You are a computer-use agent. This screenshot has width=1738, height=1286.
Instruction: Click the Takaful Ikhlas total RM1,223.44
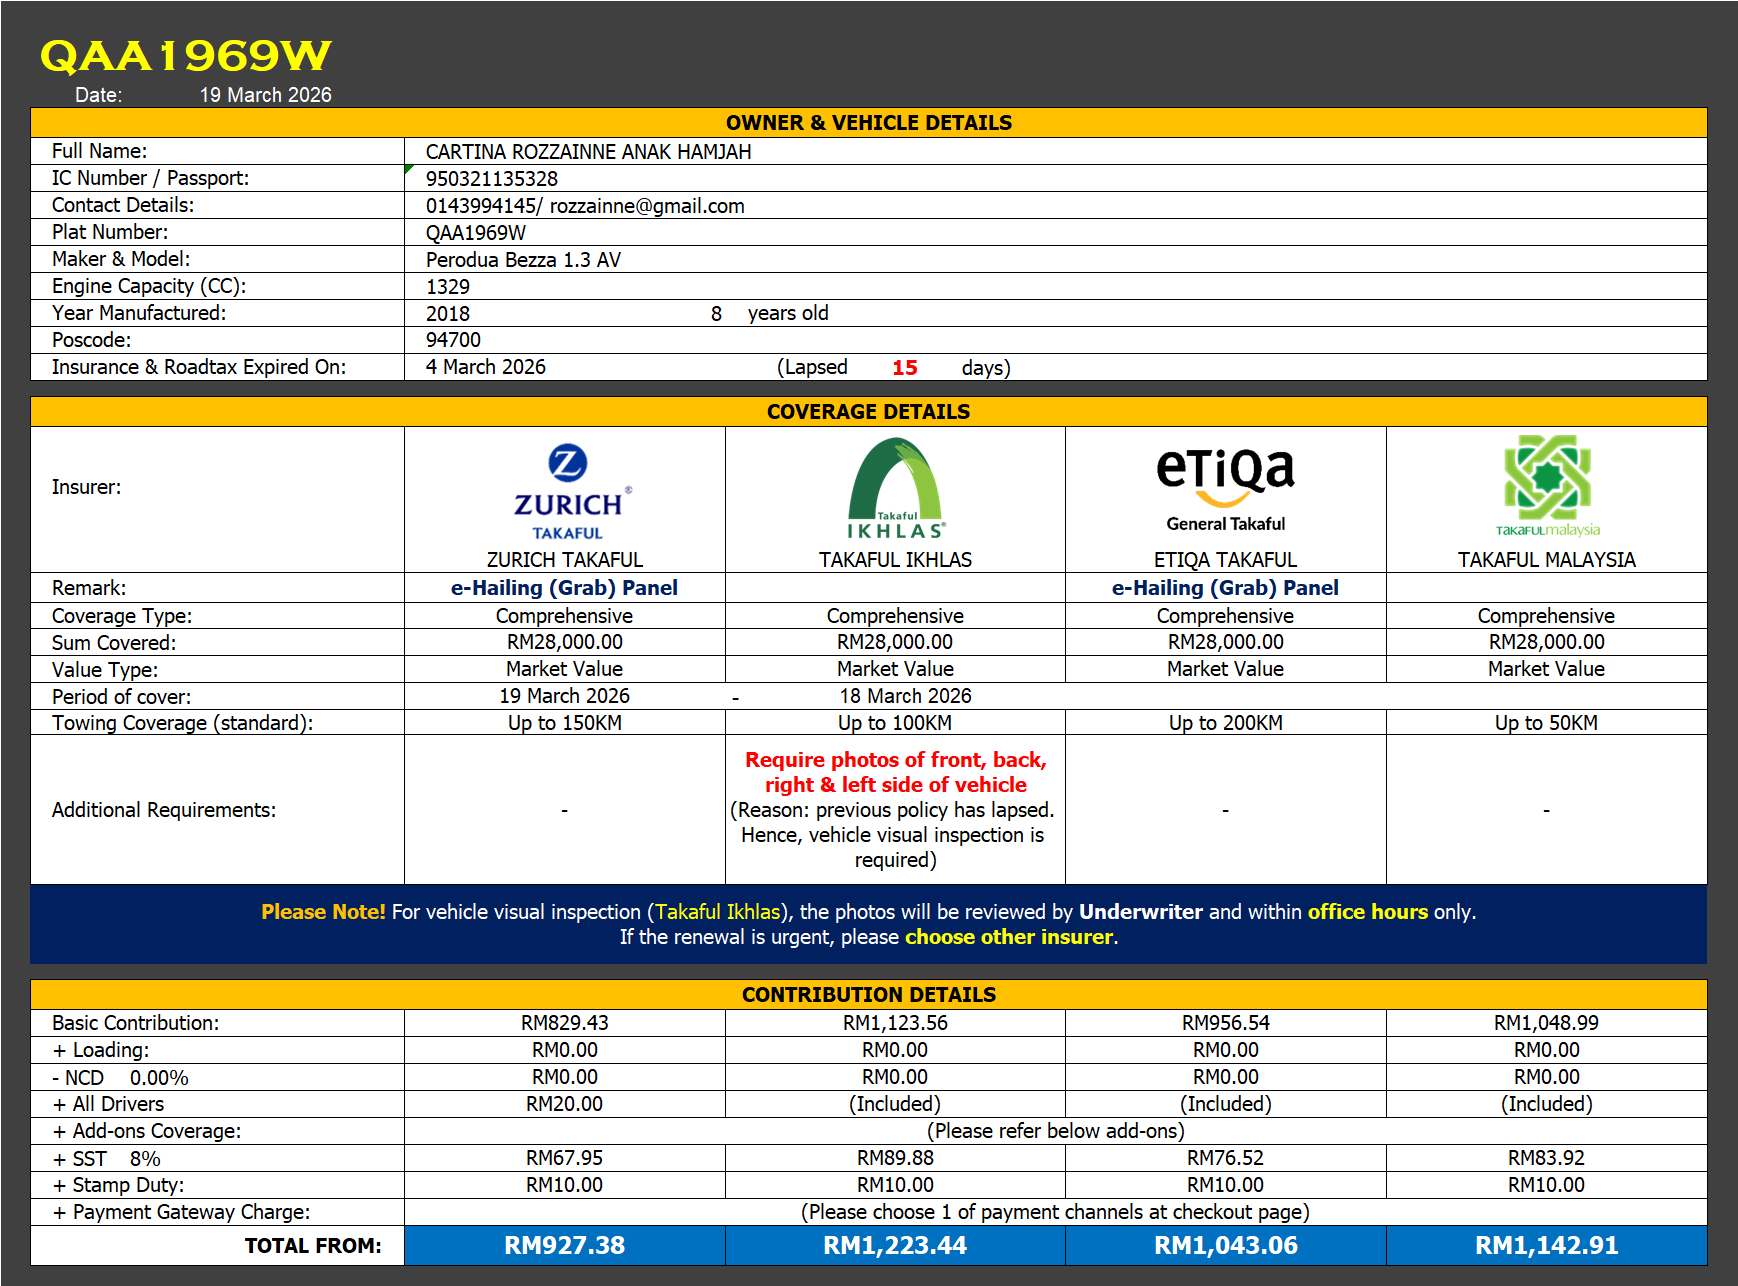[x=895, y=1245]
